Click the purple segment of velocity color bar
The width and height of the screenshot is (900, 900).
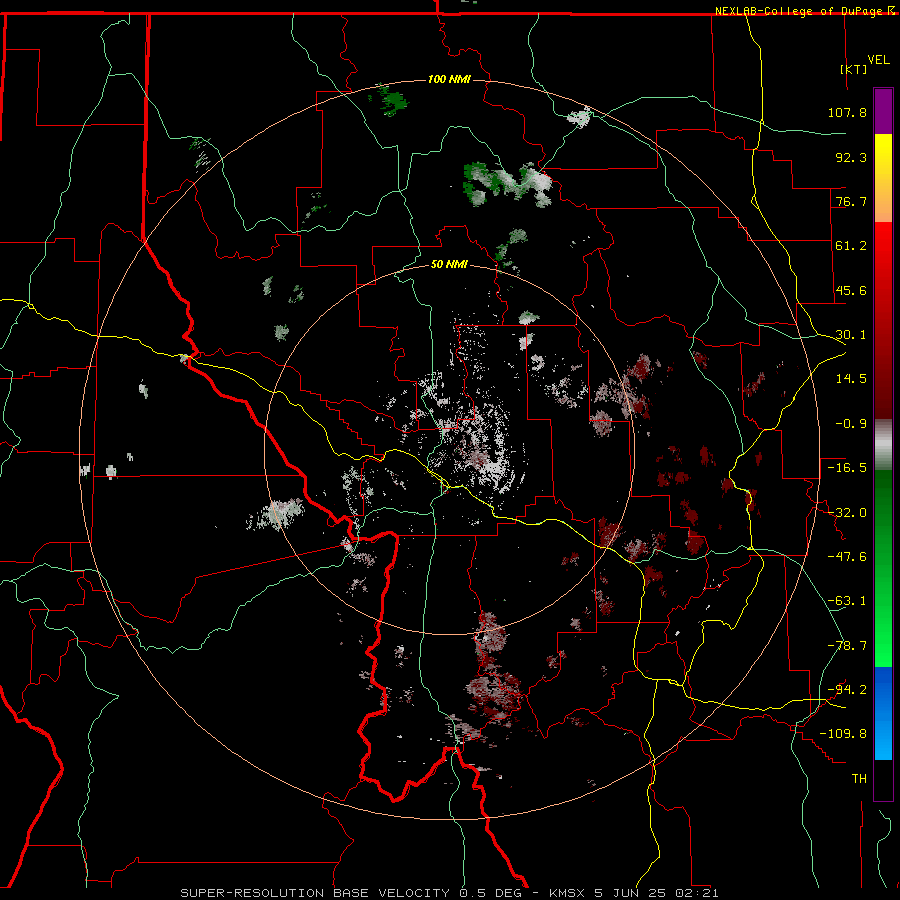pos(883,111)
